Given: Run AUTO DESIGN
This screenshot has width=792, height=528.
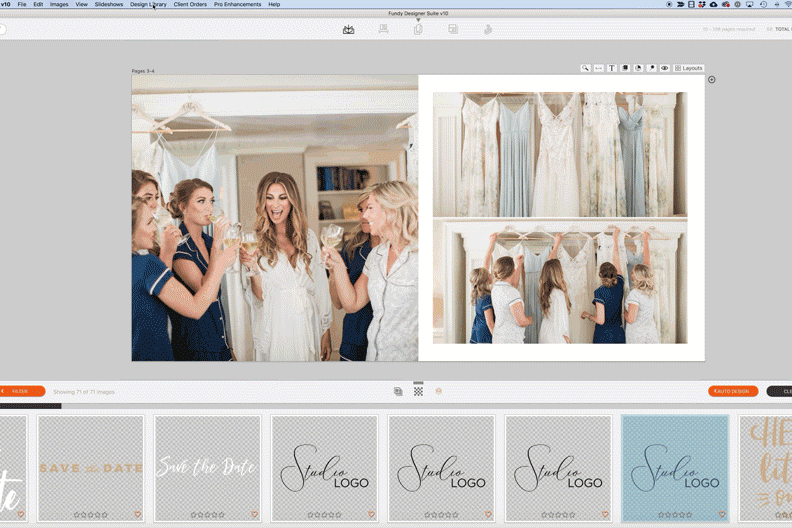Looking at the screenshot, I should coord(733,391).
